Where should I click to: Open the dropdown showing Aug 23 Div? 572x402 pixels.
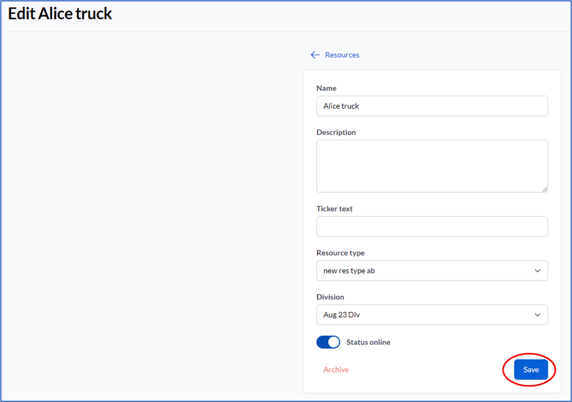pyautogui.click(x=432, y=314)
